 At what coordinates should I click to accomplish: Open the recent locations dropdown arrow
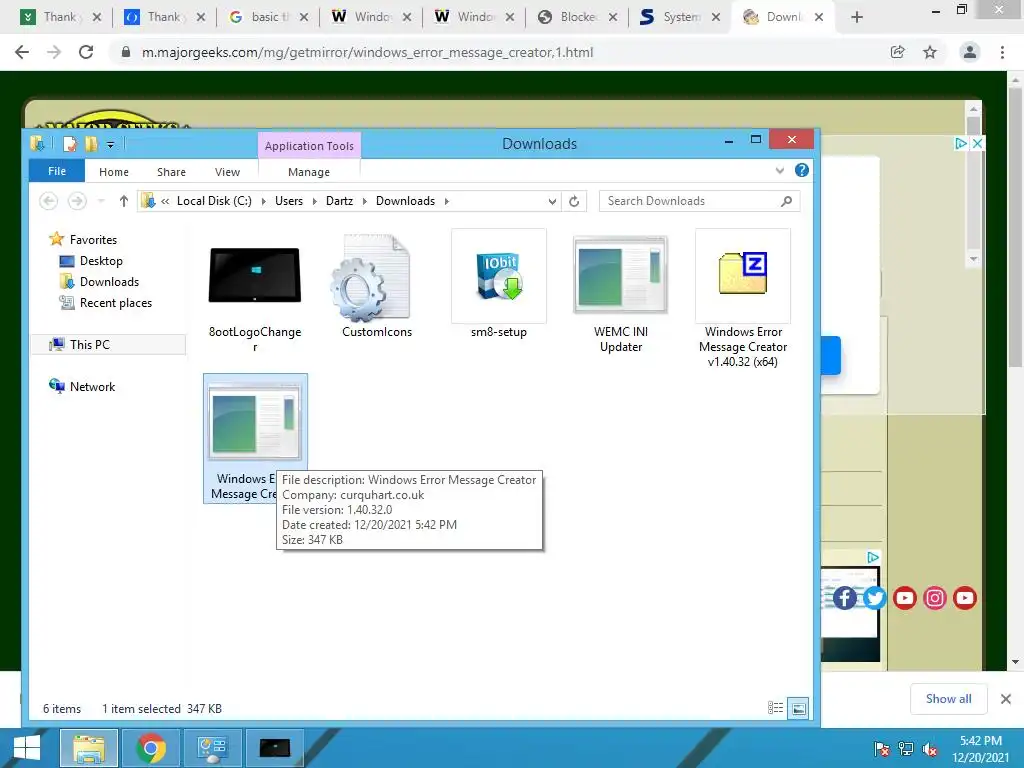(x=101, y=201)
